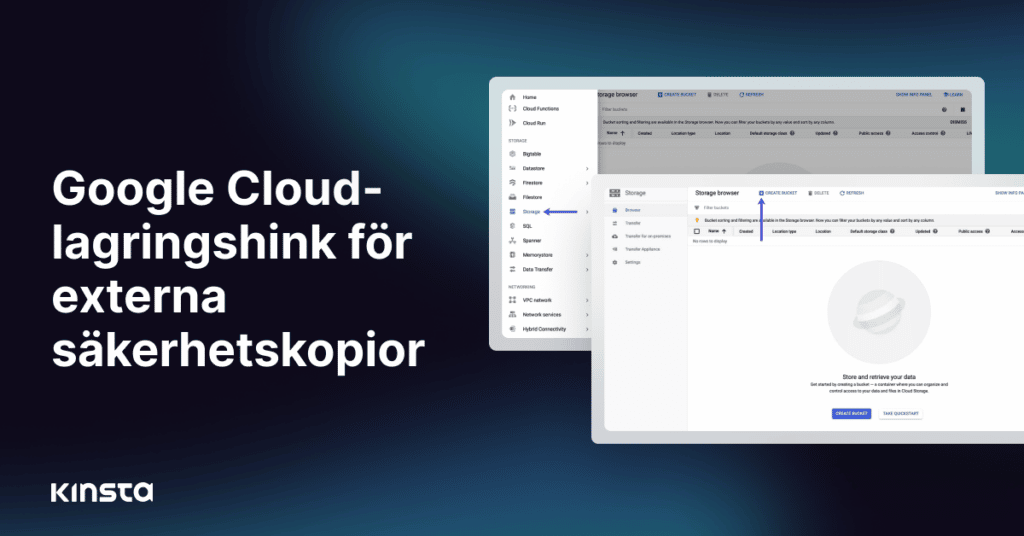Click the Datastore icon in navigation menu
This screenshot has height=536, width=1024.
512,168
